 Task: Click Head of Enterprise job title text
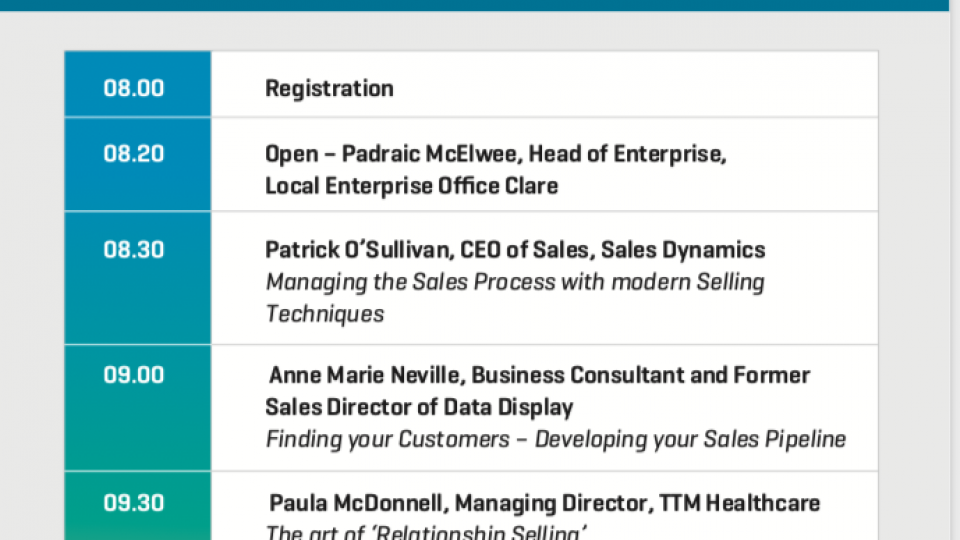[x=627, y=154]
